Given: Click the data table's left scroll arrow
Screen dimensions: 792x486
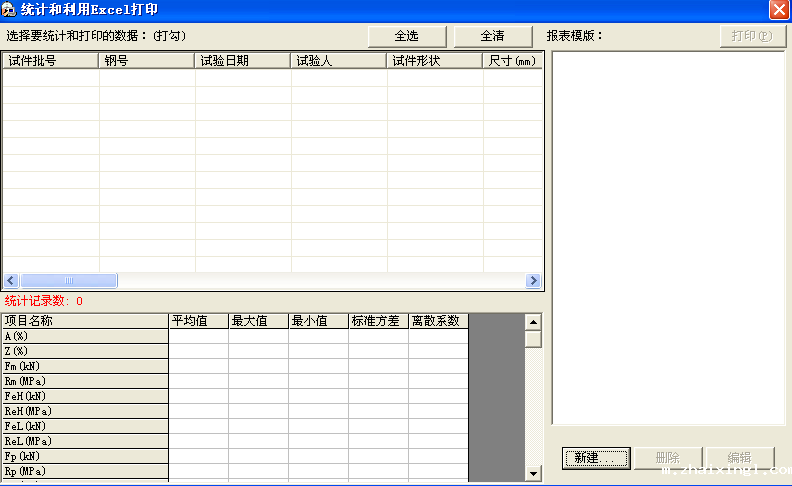Looking at the screenshot, I should [x=11, y=281].
